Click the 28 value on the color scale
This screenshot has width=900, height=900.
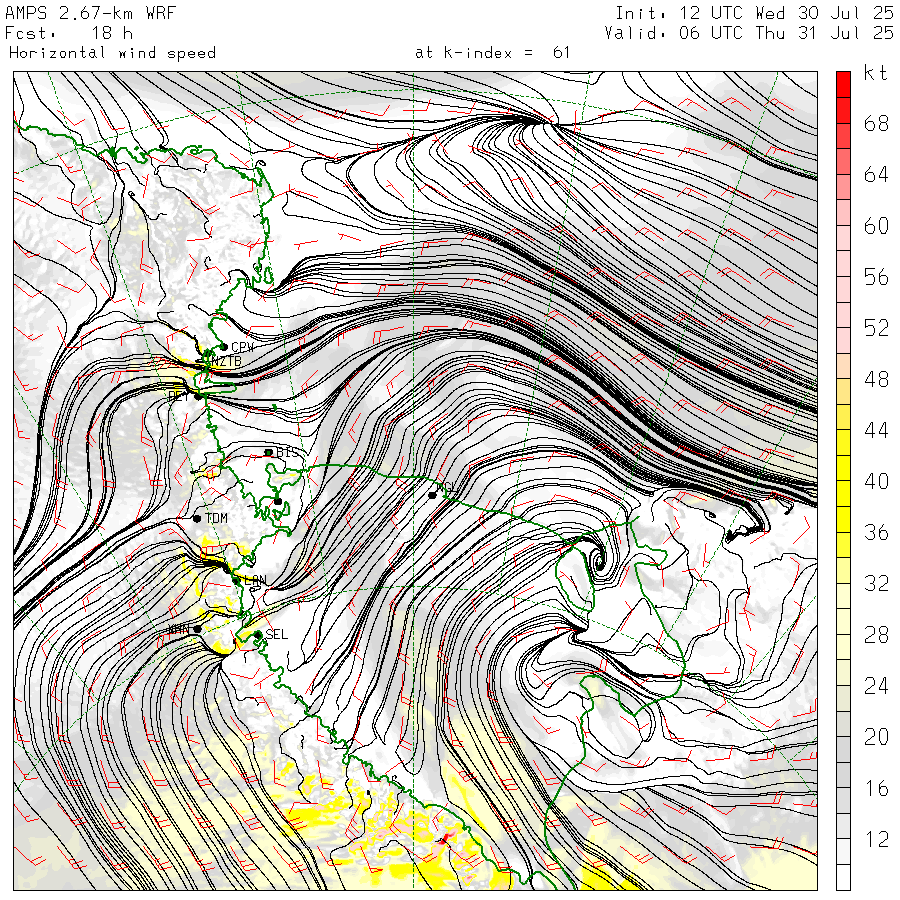point(876,635)
